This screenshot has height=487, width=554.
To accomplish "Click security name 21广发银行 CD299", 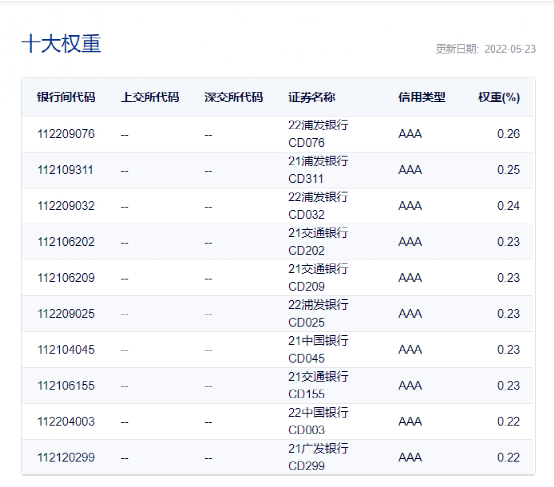I will tap(318, 458).
